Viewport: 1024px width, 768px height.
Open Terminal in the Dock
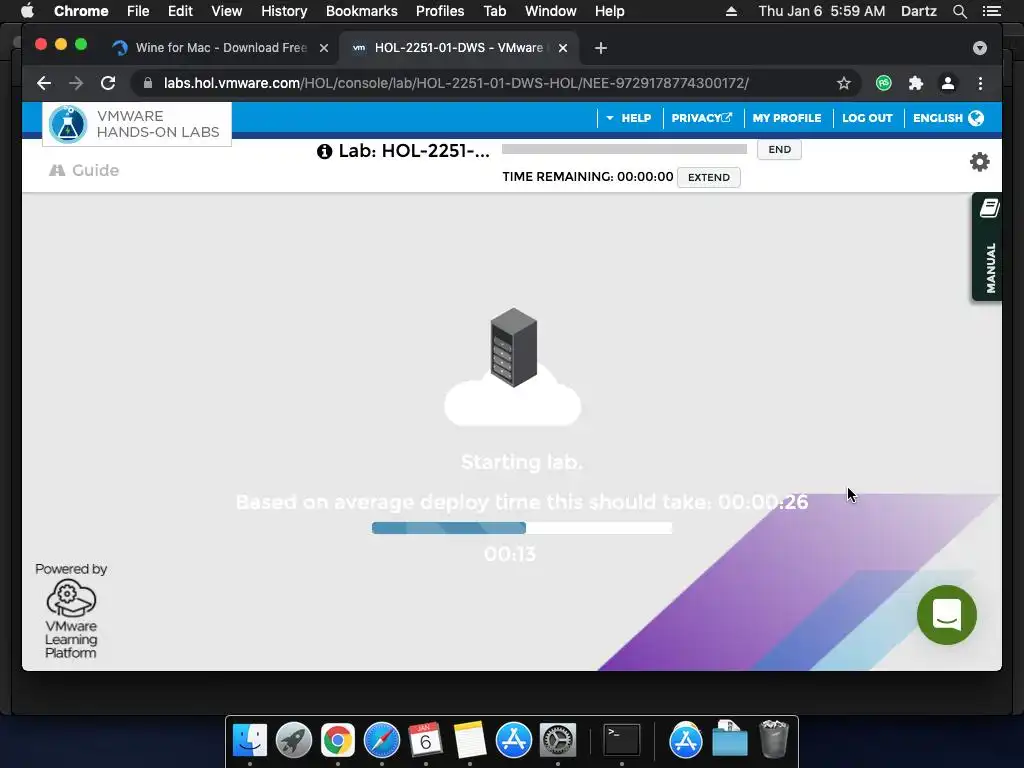pos(621,740)
